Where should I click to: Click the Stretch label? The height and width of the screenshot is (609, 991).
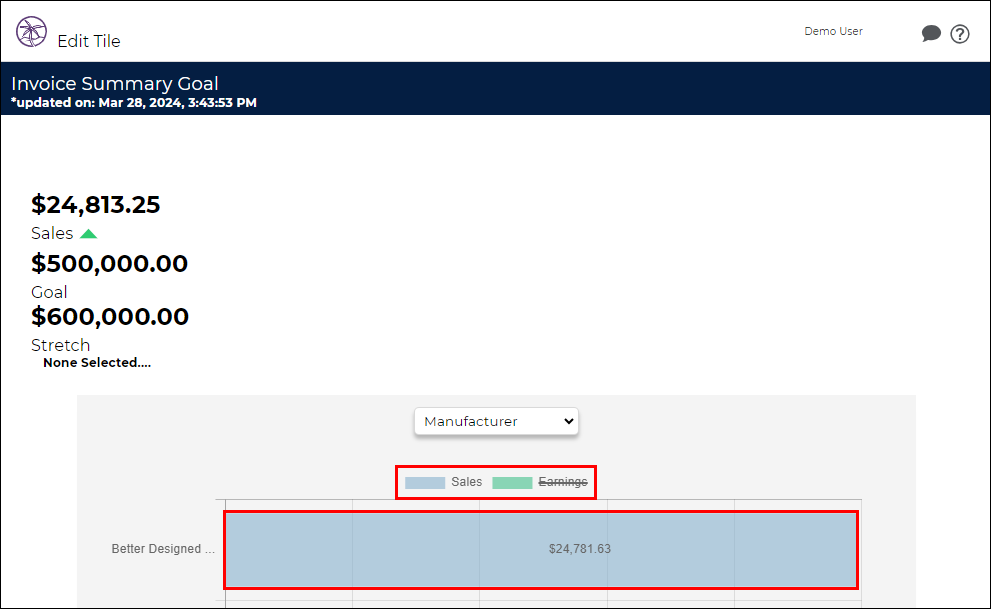[x=61, y=345]
